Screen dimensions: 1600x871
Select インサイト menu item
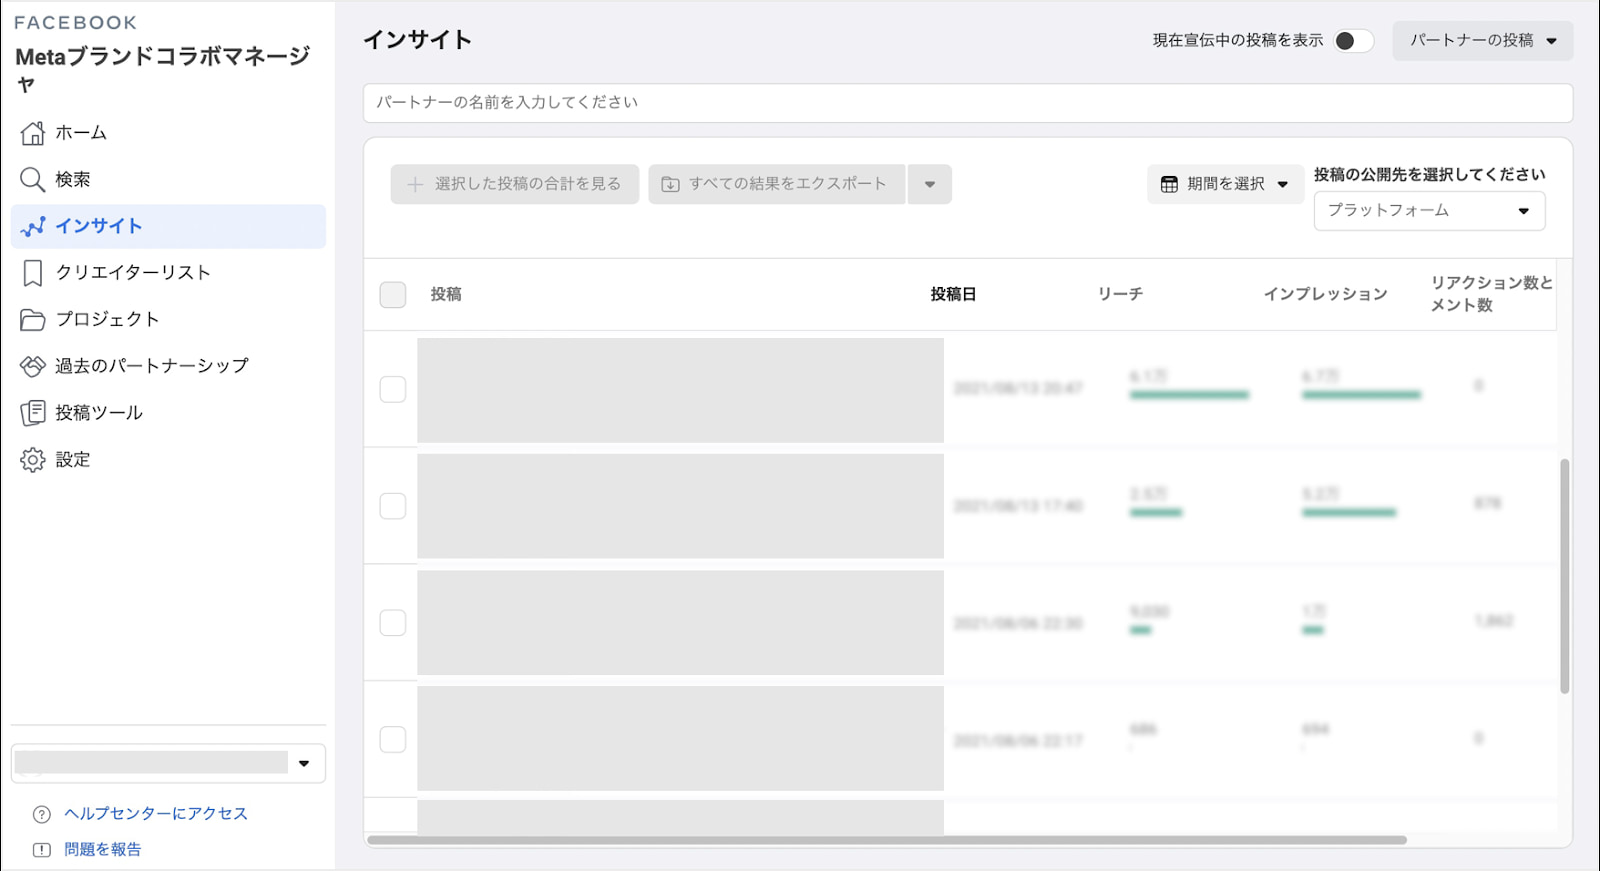click(x=168, y=227)
